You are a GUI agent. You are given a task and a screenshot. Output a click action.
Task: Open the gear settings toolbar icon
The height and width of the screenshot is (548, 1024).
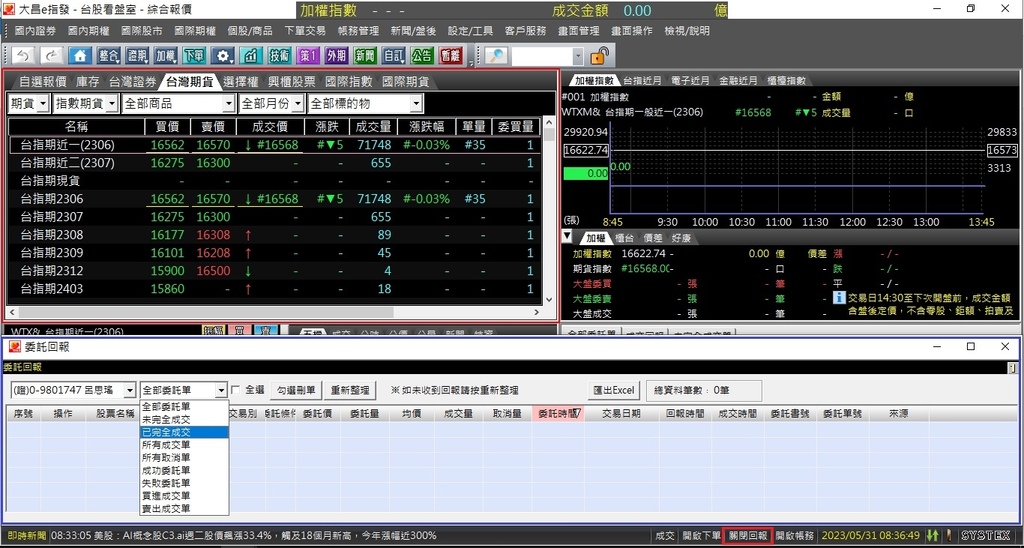coord(223,56)
